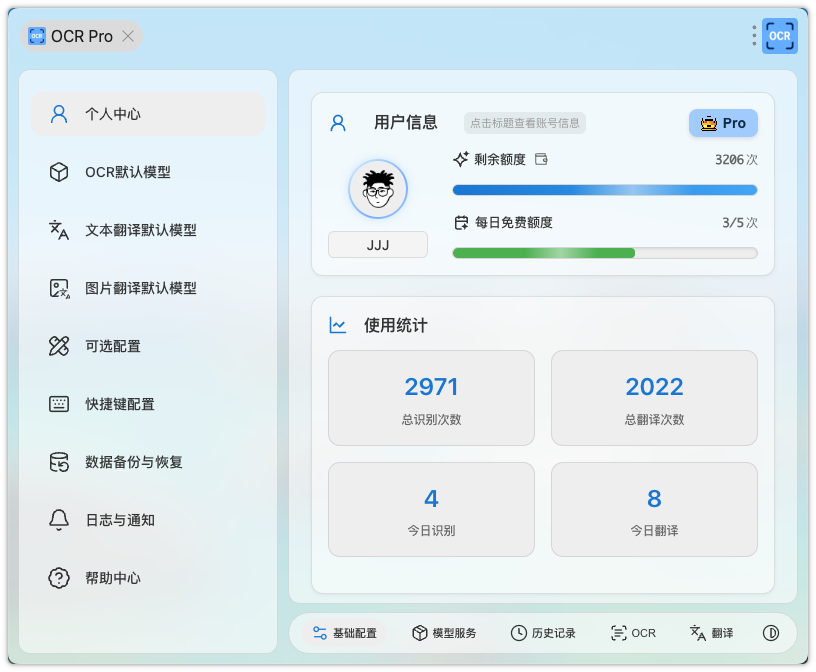Click the sparkle icon beside 剩余额度
The height and width of the screenshot is (672, 816).
coord(461,159)
